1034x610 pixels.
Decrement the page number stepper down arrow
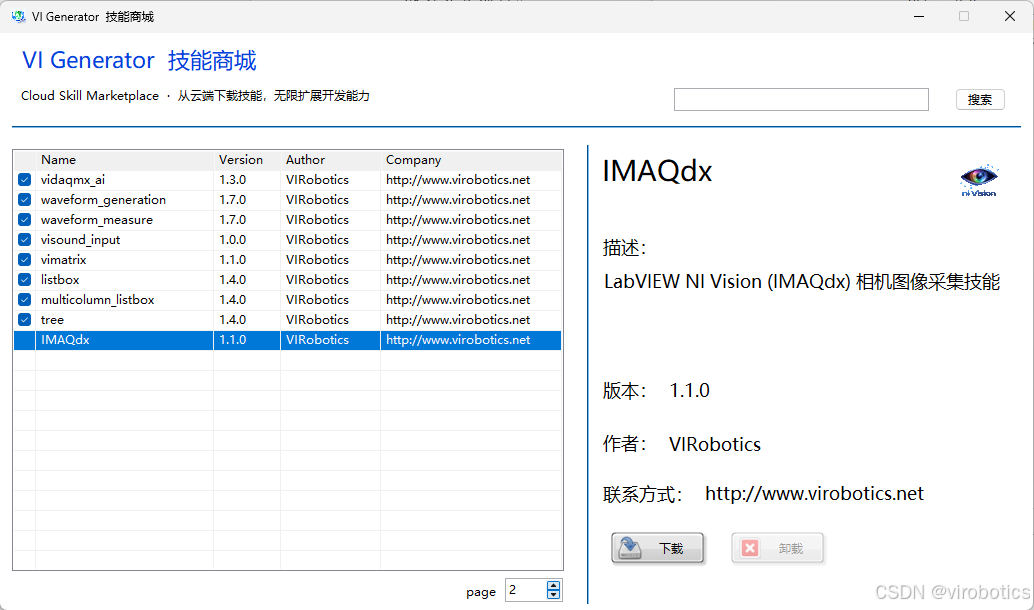pyautogui.click(x=554, y=594)
